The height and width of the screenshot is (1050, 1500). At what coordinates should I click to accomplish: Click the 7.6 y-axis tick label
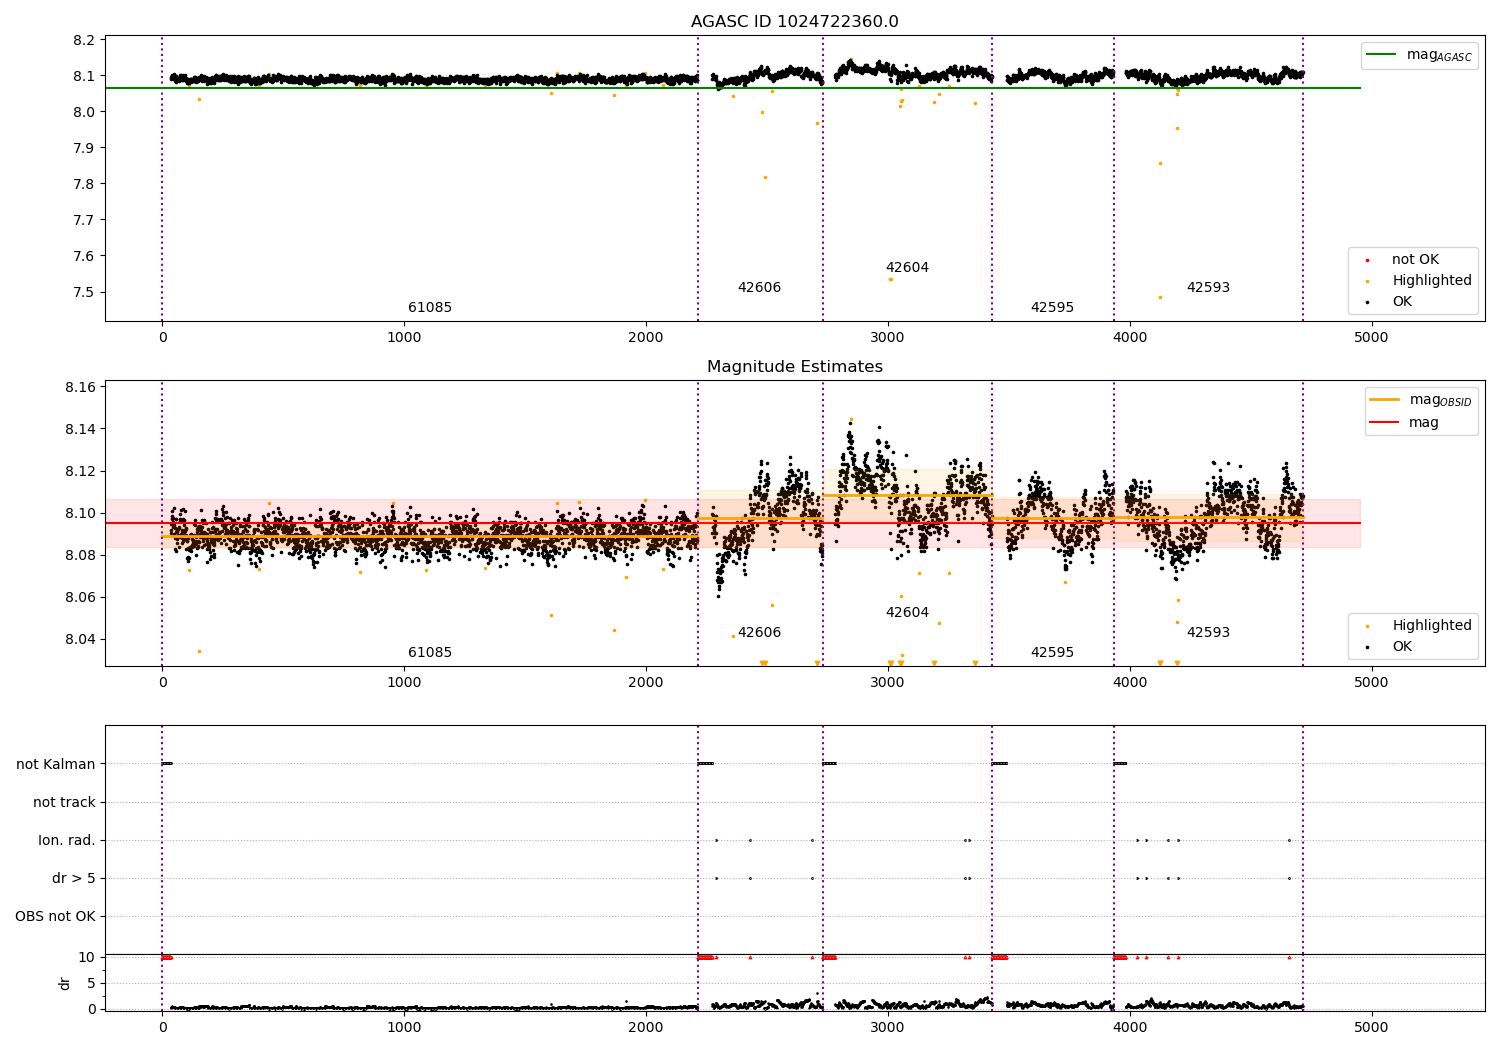click(85, 257)
